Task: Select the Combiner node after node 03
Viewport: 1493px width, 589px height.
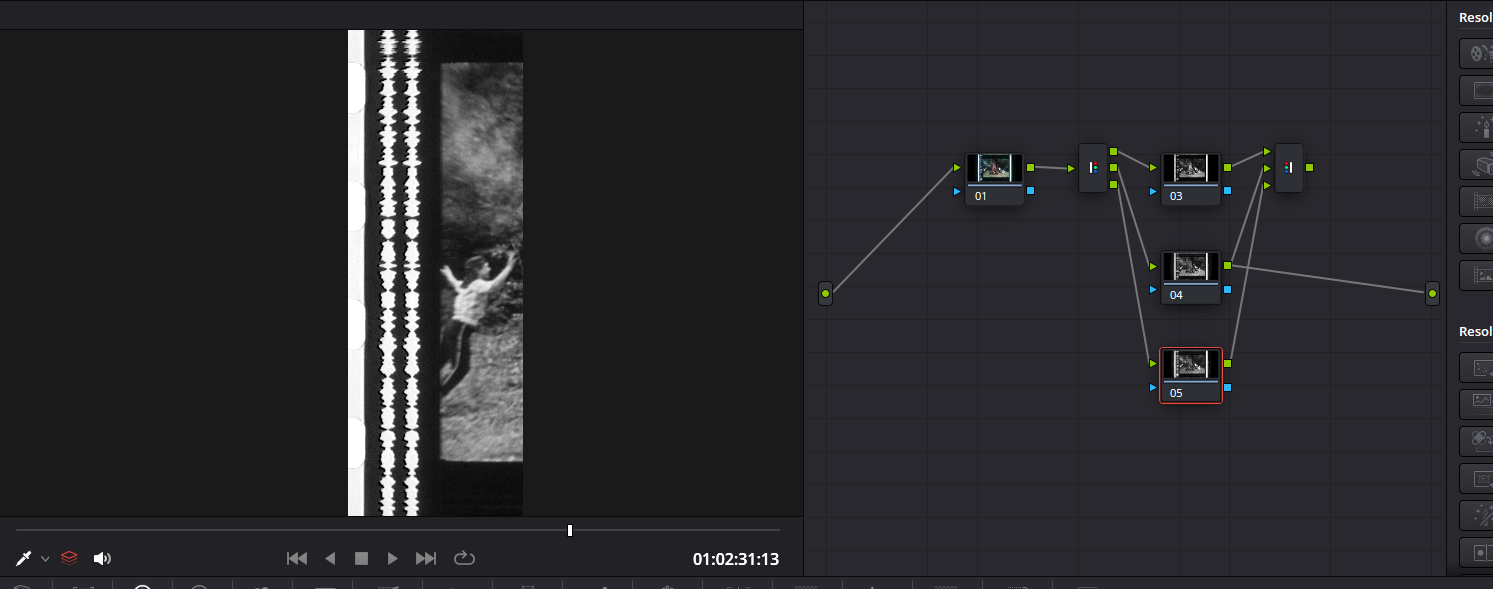Action: click(1289, 168)
